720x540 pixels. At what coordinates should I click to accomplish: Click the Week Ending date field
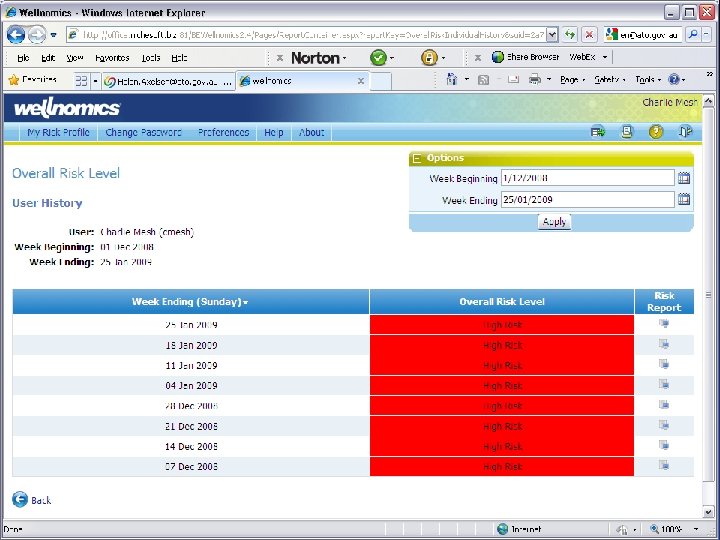coord(587,199)
